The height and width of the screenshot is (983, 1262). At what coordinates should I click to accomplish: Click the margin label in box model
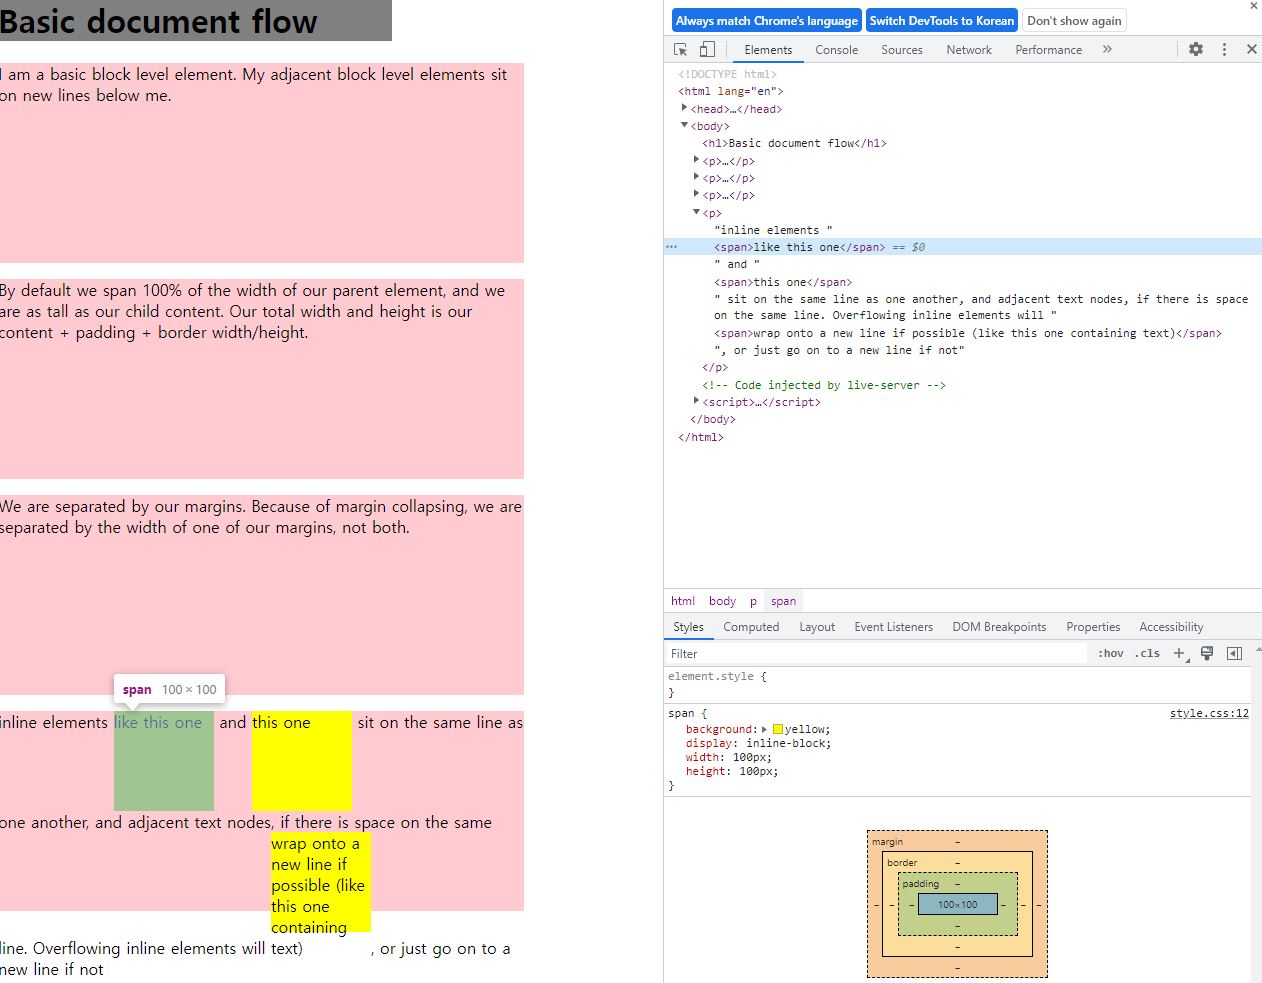(887, 842)
